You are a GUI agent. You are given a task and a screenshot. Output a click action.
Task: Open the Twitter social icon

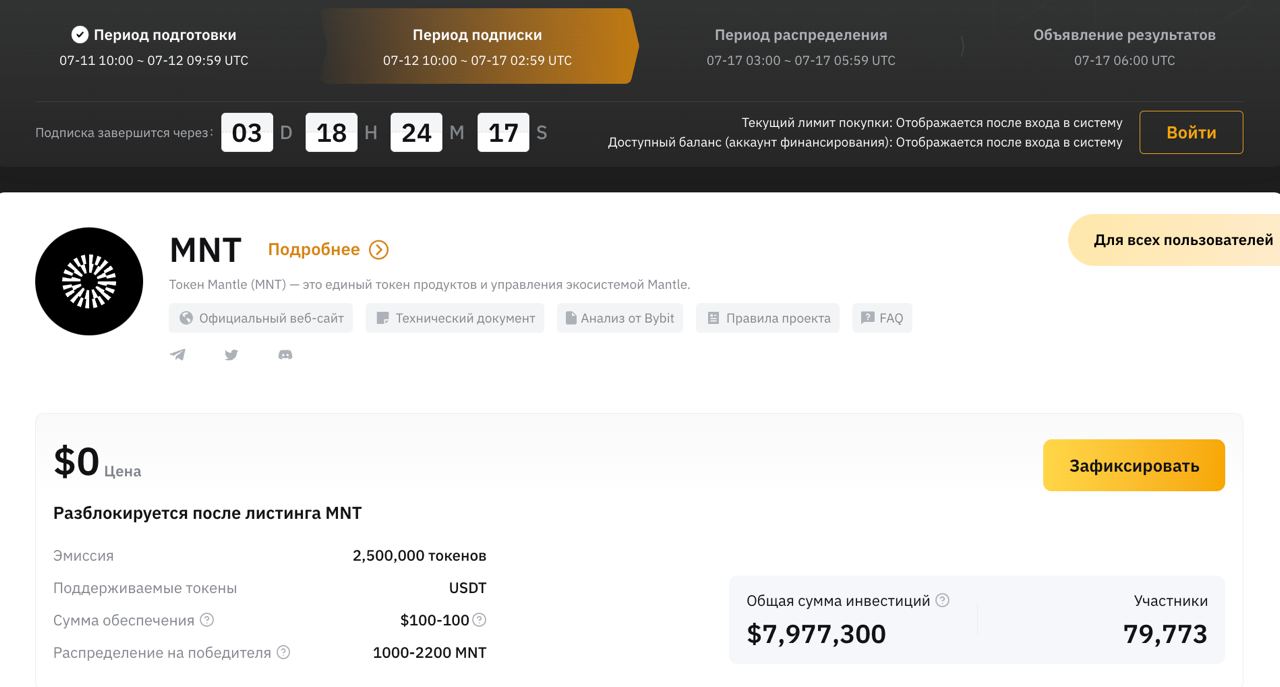pos(231,355)
